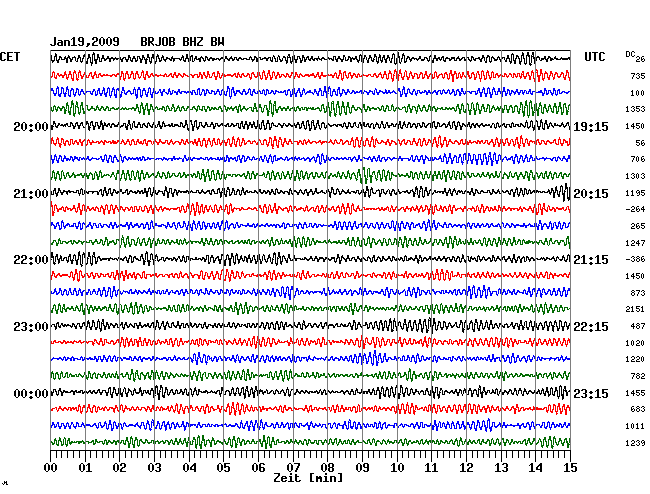Screen dimensions: 650x494
Task: Select the 15 minute axis tick label
Action: (x=570, y=468)
